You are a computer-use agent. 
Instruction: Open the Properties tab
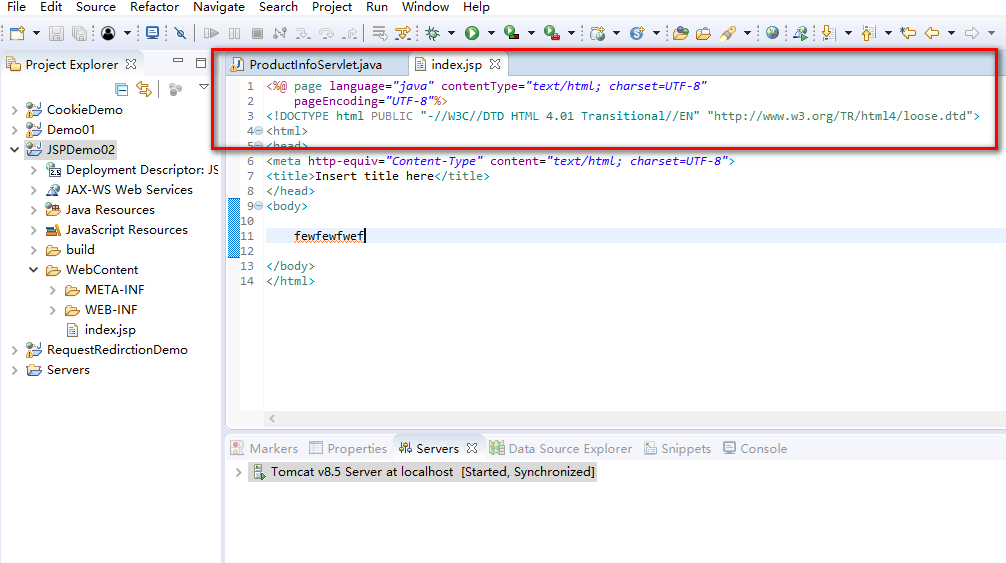pyautogui.click(x=348, y=448)
